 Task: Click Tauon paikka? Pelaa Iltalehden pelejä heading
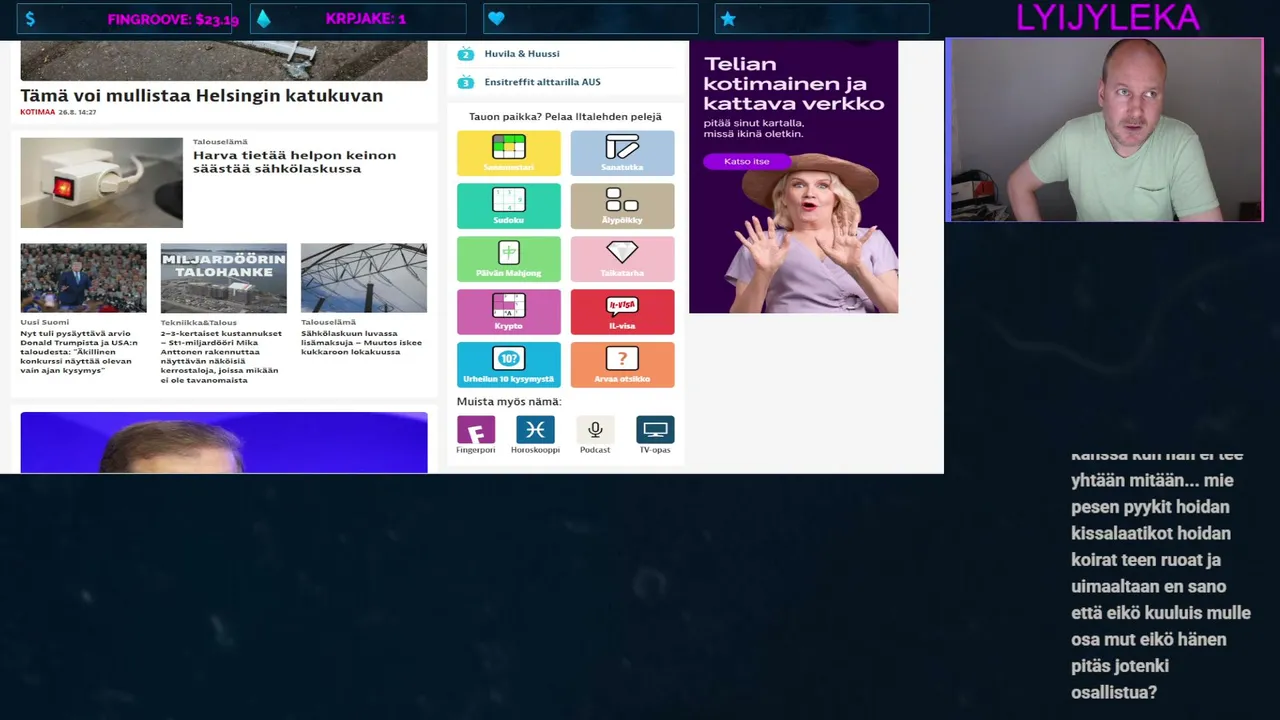coord(565,117)
